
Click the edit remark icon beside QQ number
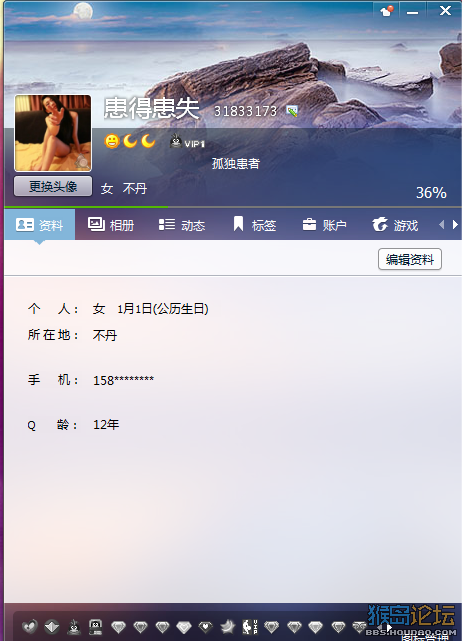292,111
